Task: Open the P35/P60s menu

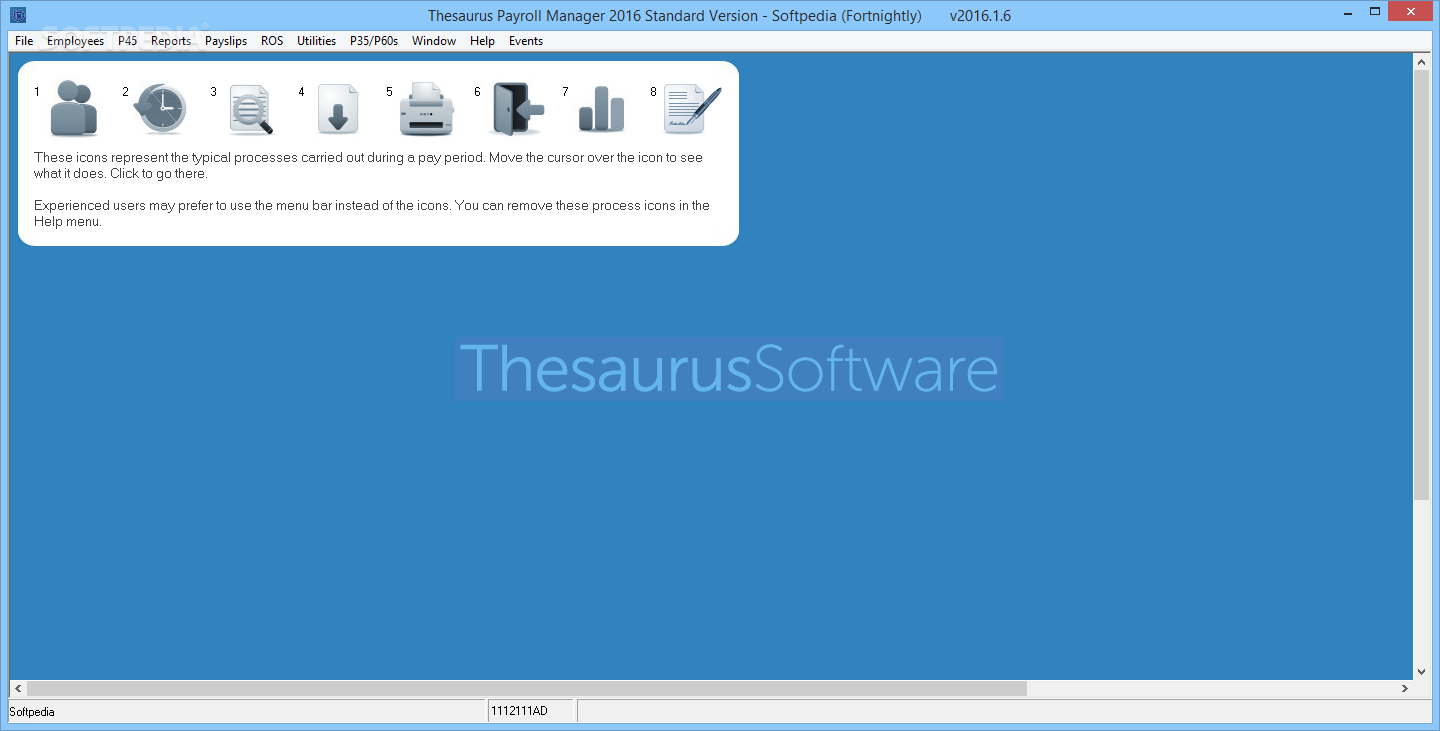Action: pos(374,41)
